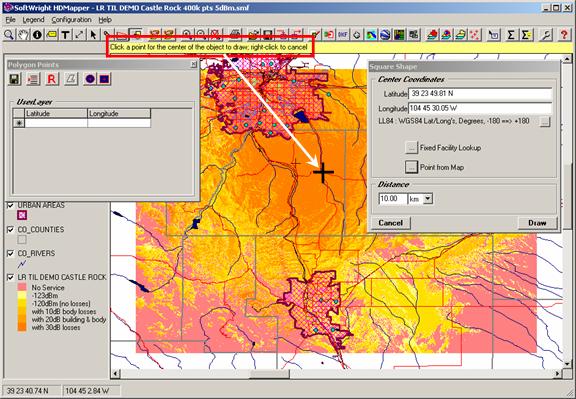Click the with 30dB losses legend label

[x=56, y=327]
